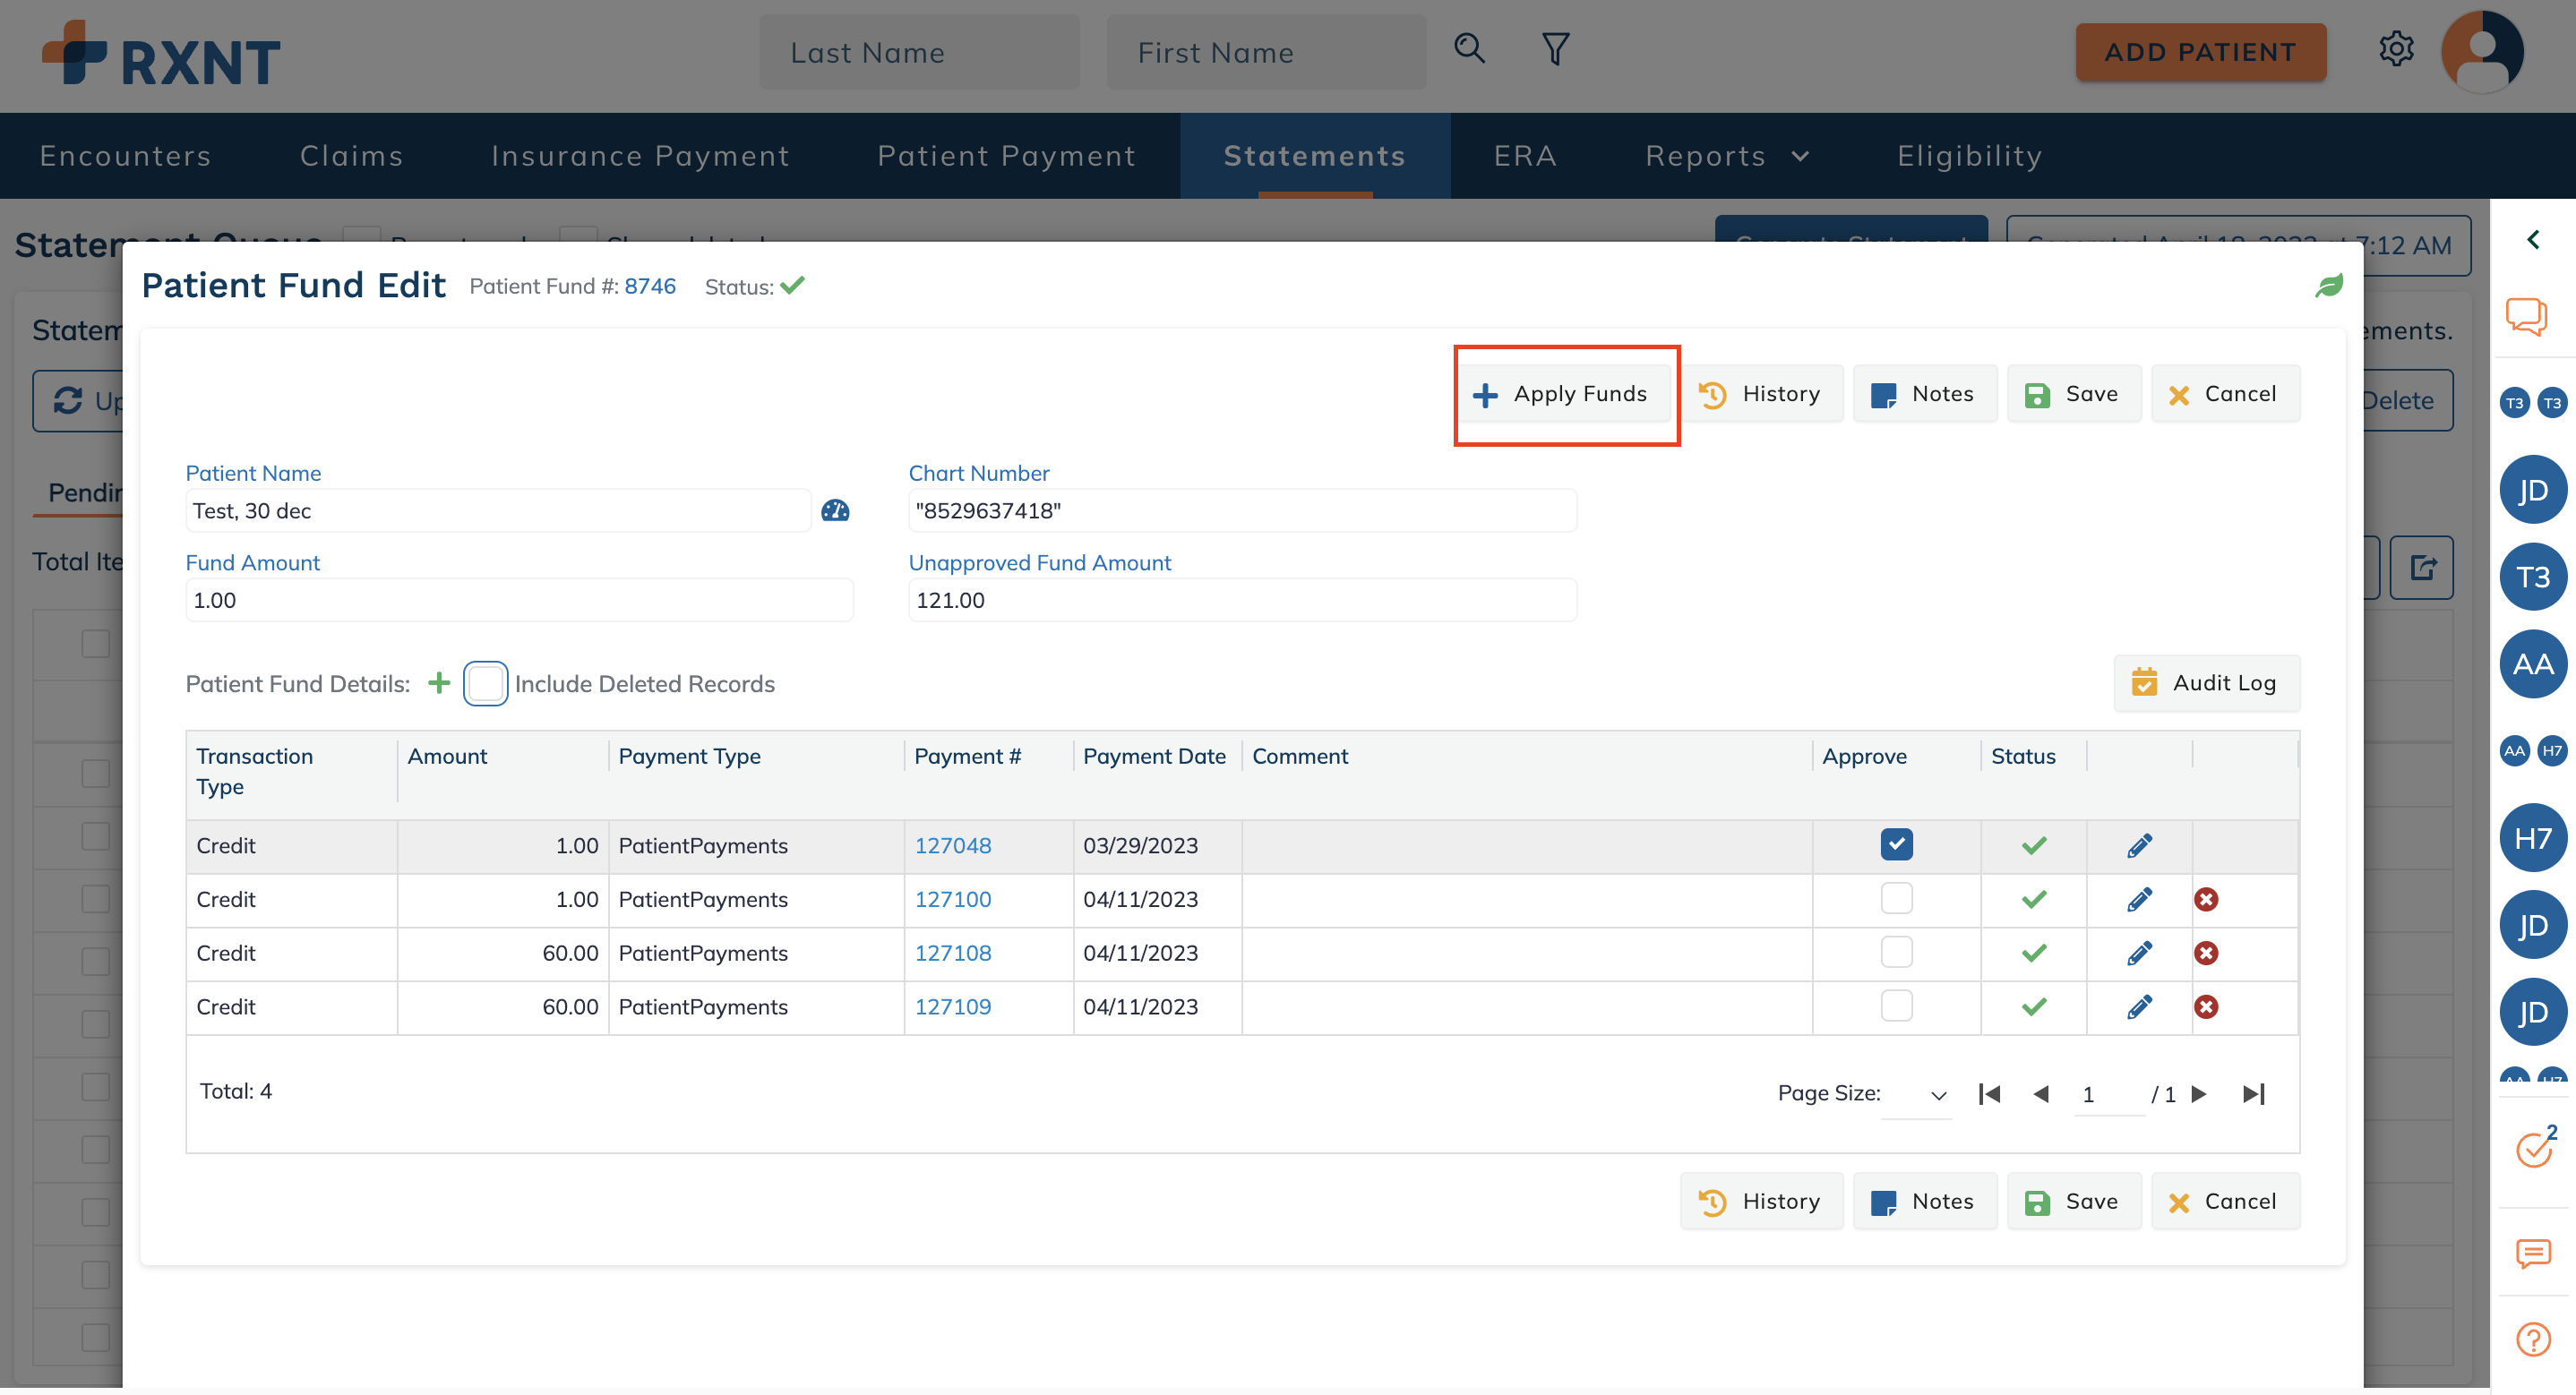Open payment link 127048
Screen dimensions: 2576x1395
(952, 845)
